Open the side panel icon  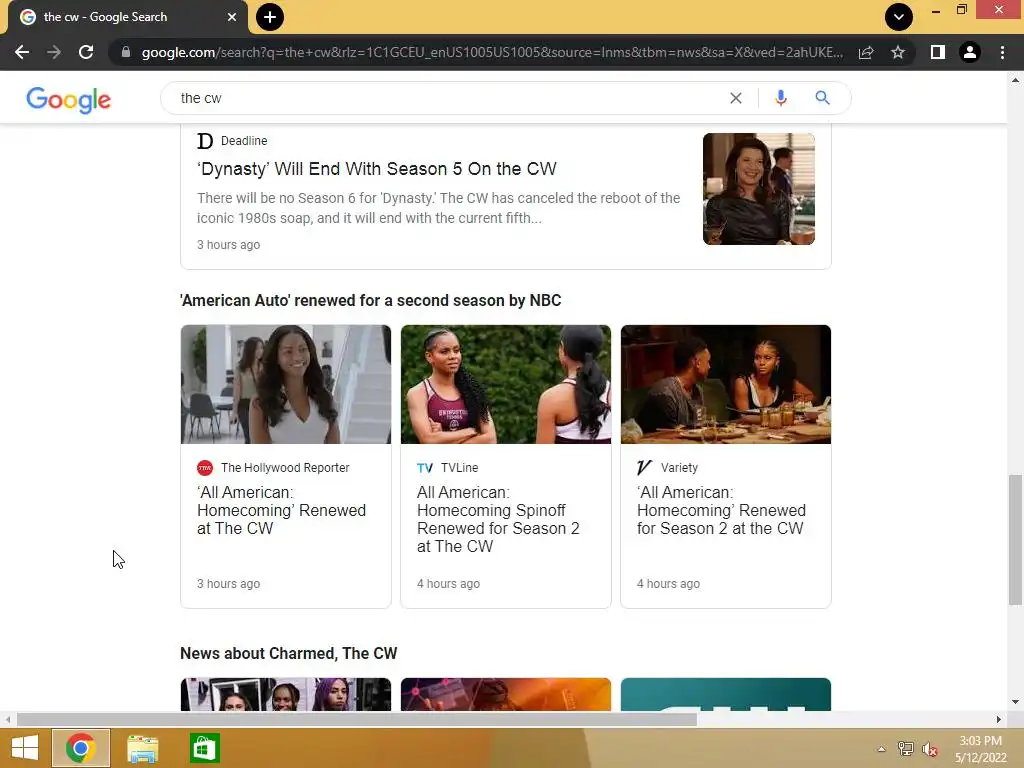click(937, 52)
